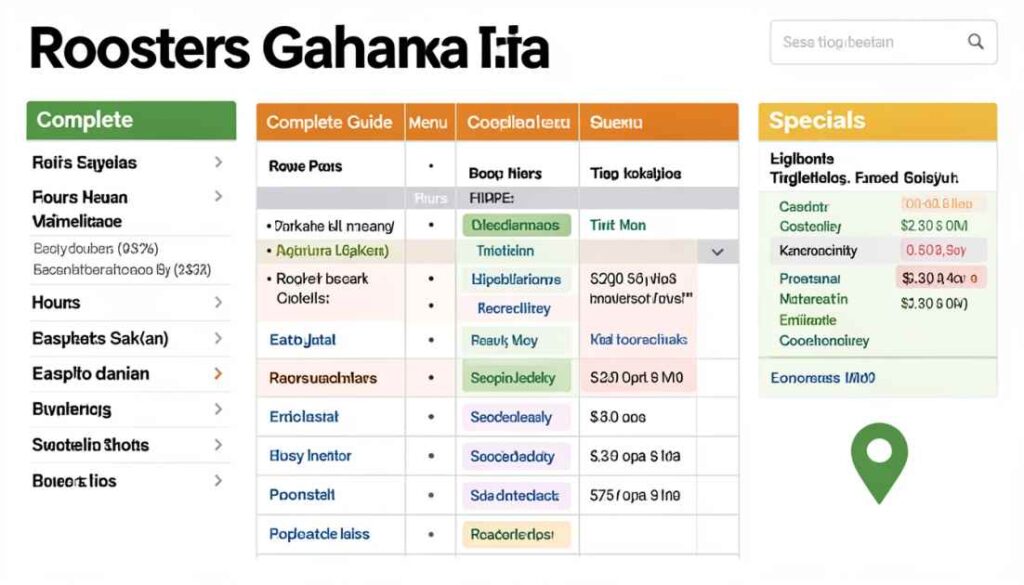
Task: Select the yellow Roacderledpst tag
Action: coord(518,534)
